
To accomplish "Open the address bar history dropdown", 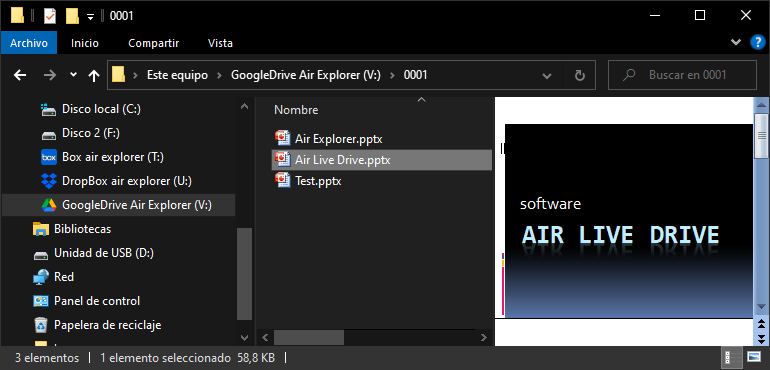I will (547, 76).
